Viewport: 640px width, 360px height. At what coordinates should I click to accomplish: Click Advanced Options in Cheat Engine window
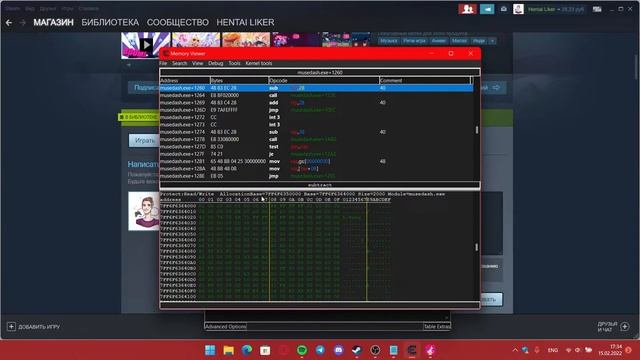(226, 327)
